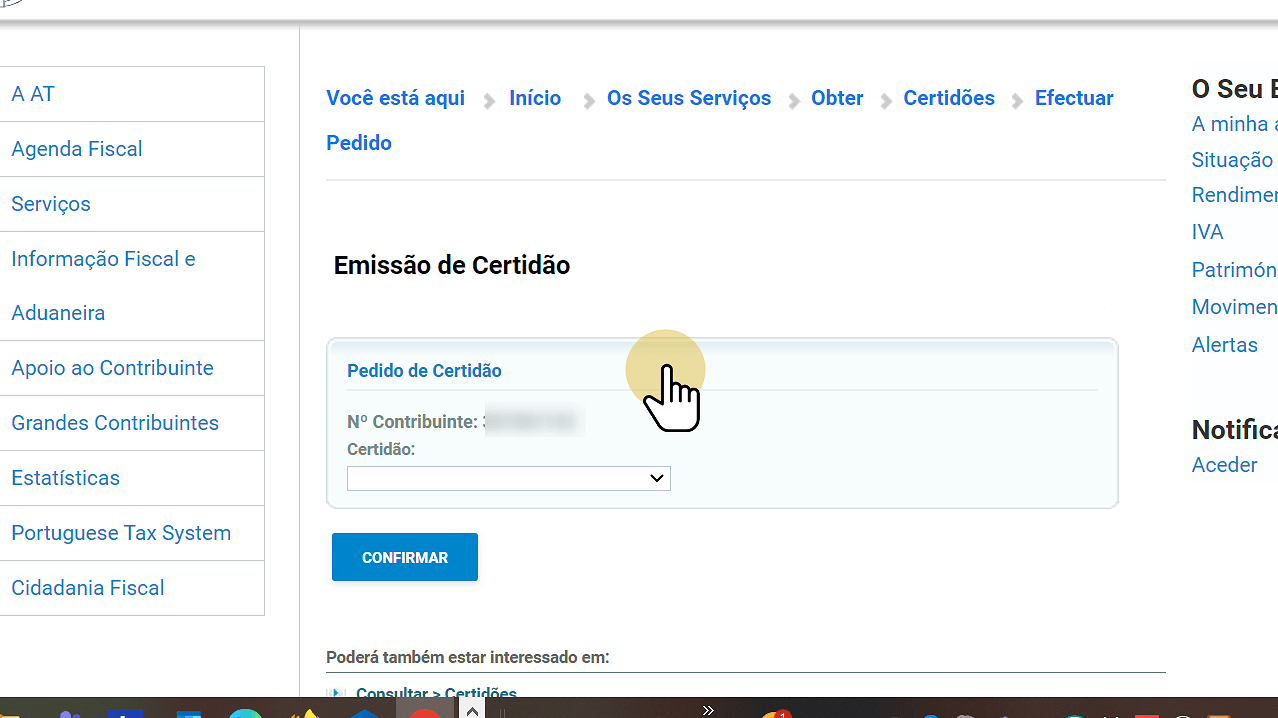
Task: Open the IVA link in the right panel
Action: click(x=1207, y=232)
